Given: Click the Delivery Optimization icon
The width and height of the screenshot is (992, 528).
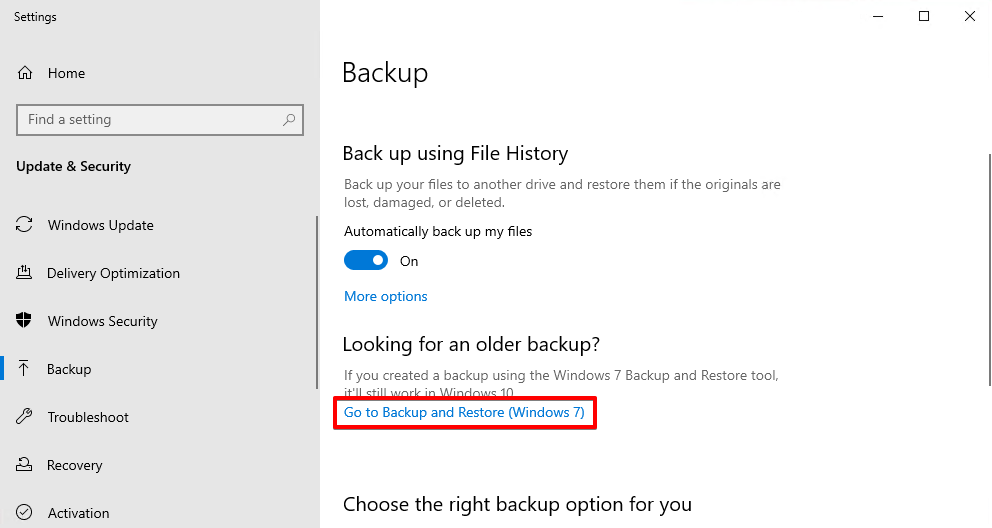Looking at the screenshot, I should pos(25,273).
